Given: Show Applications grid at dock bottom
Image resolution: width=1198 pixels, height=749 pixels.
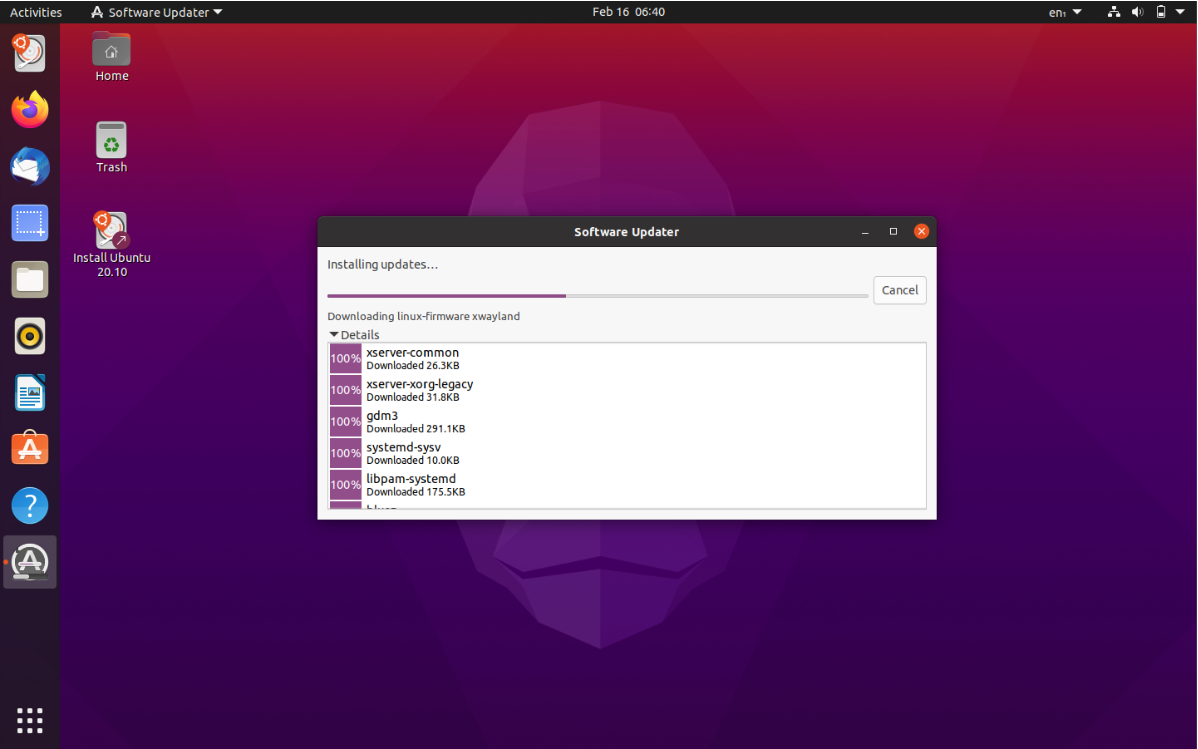Looking at the screenshot, I should coord(30,720).
